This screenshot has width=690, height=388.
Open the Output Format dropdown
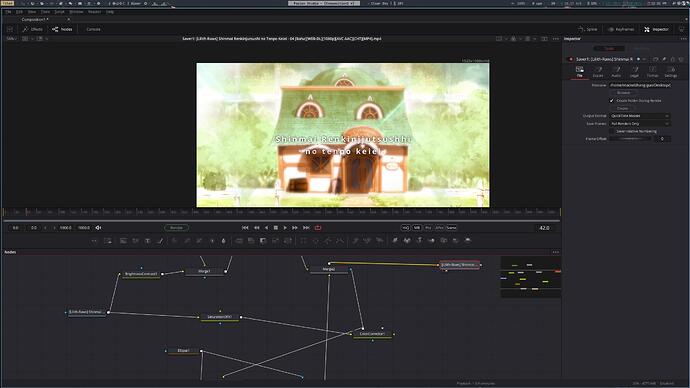pos(640,116)
